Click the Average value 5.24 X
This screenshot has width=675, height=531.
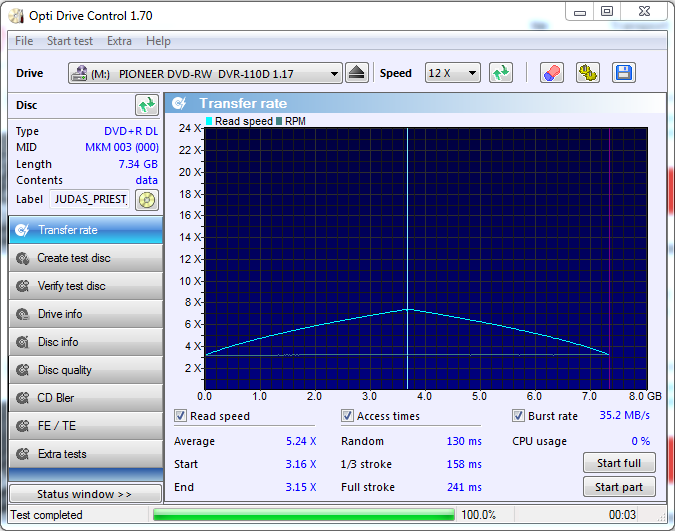(301, 441)
